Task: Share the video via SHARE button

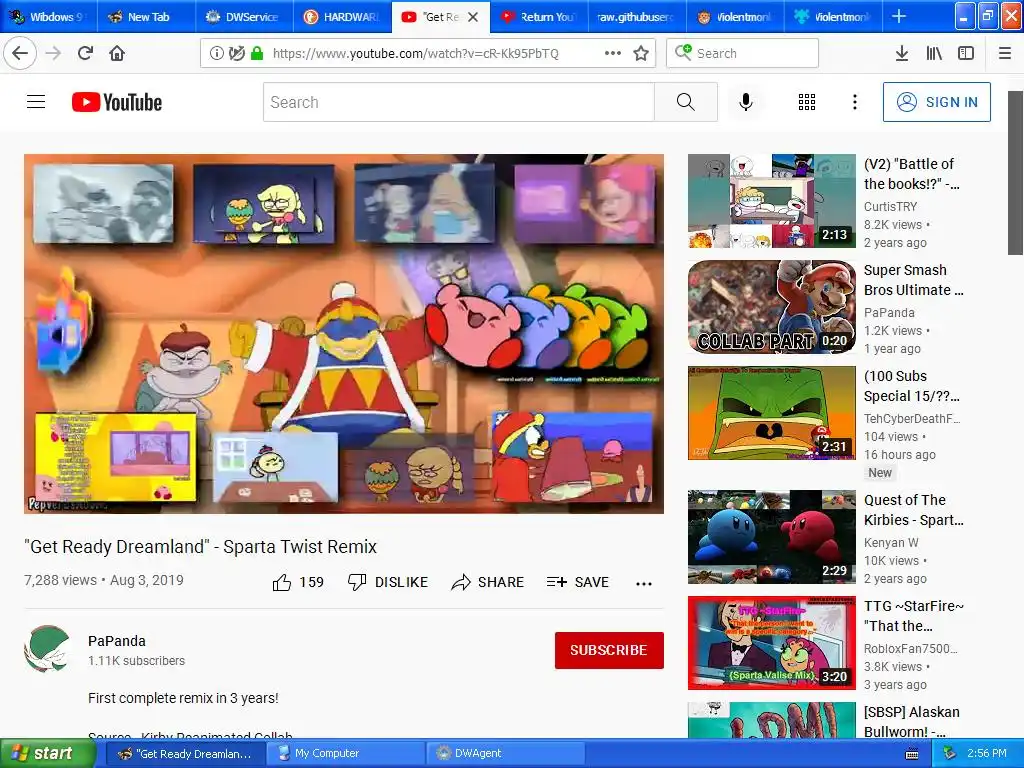Action: pos(487,582)
